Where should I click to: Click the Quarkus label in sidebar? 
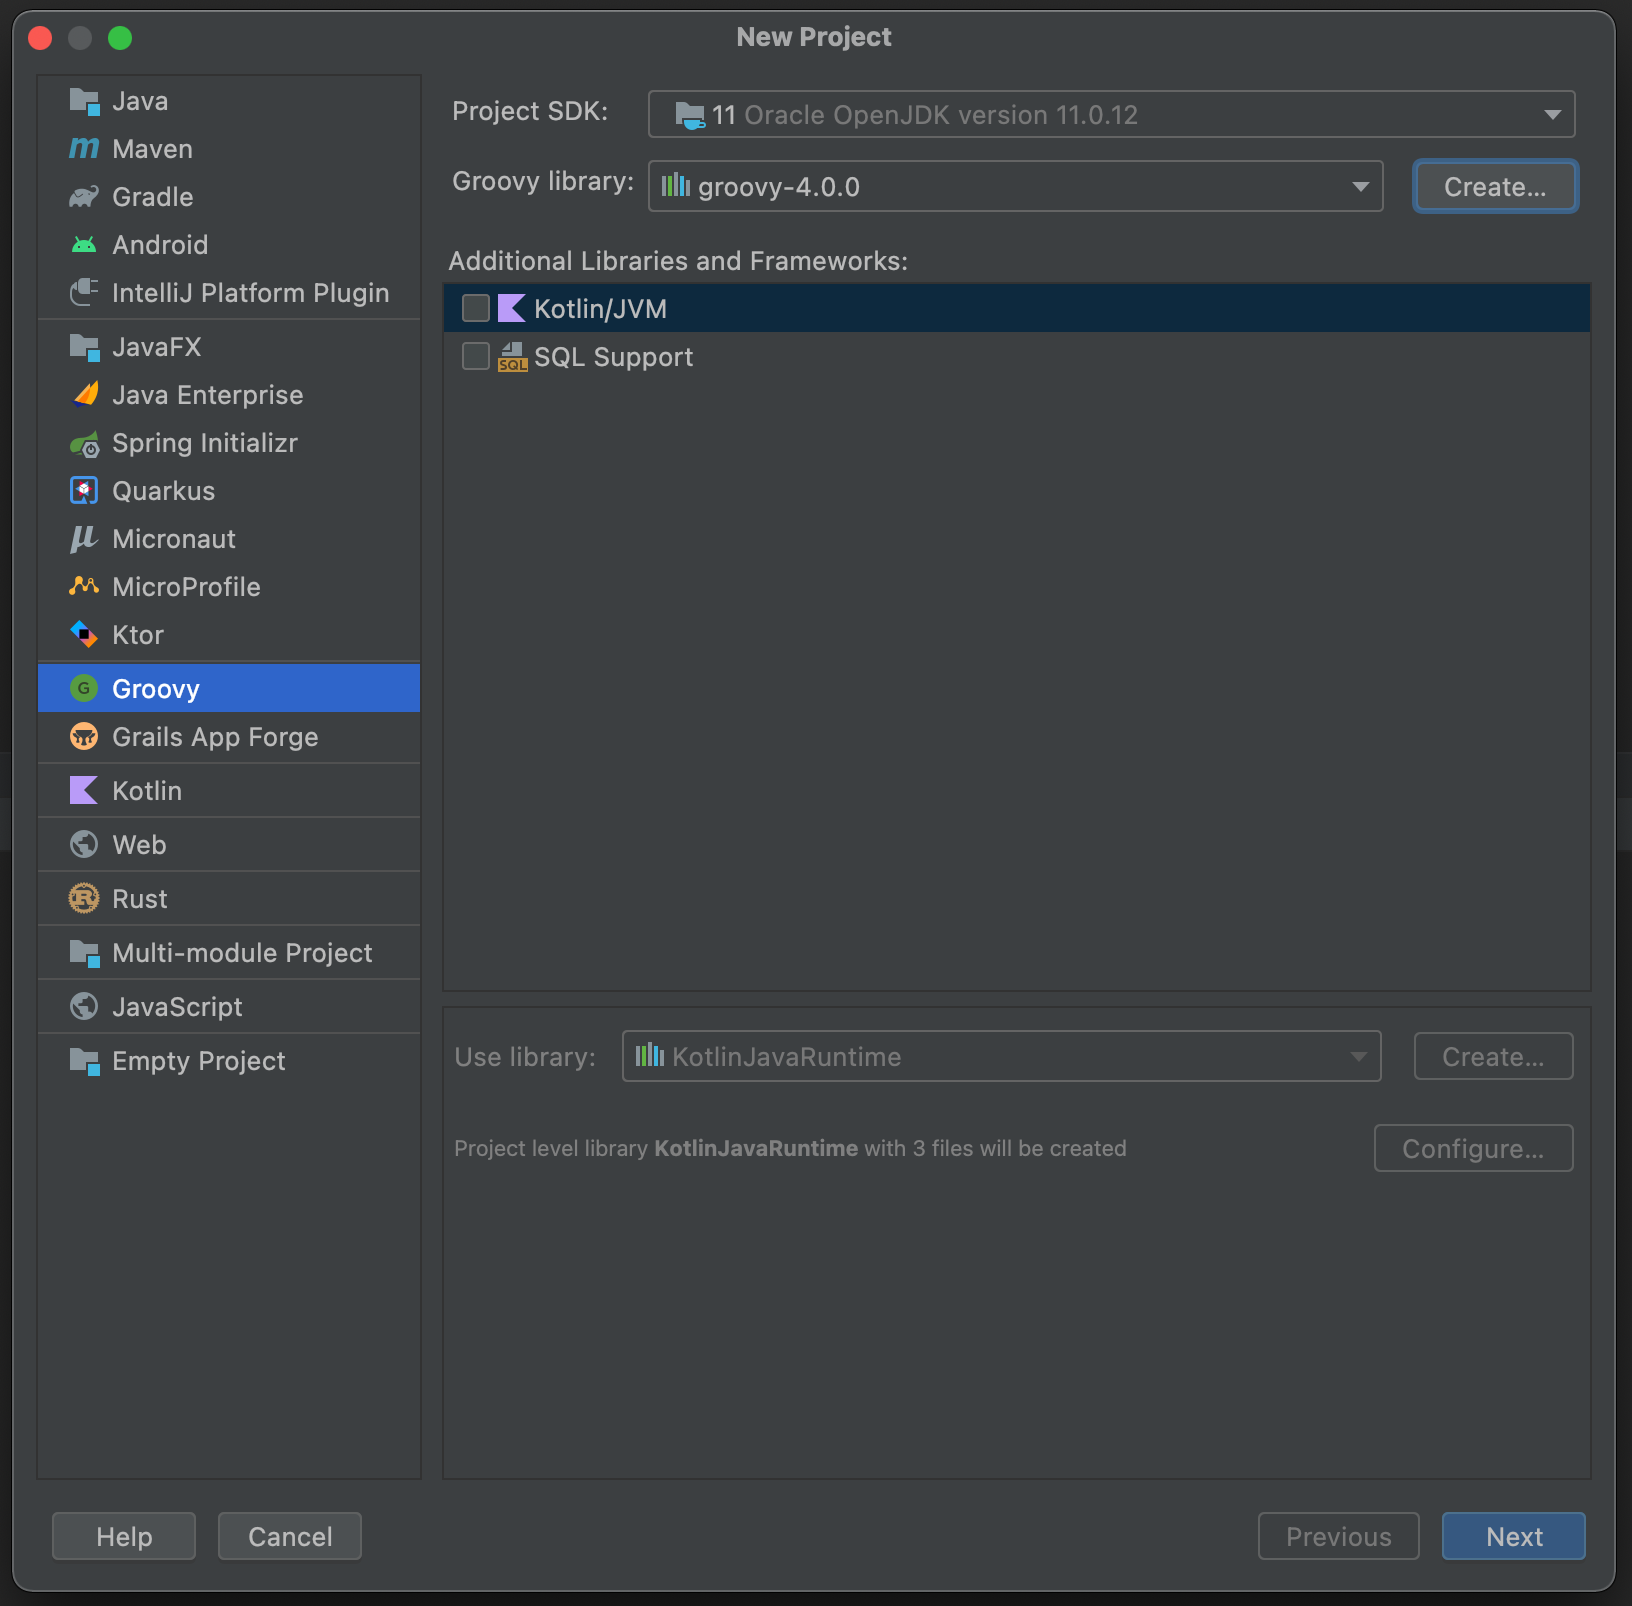164,491
